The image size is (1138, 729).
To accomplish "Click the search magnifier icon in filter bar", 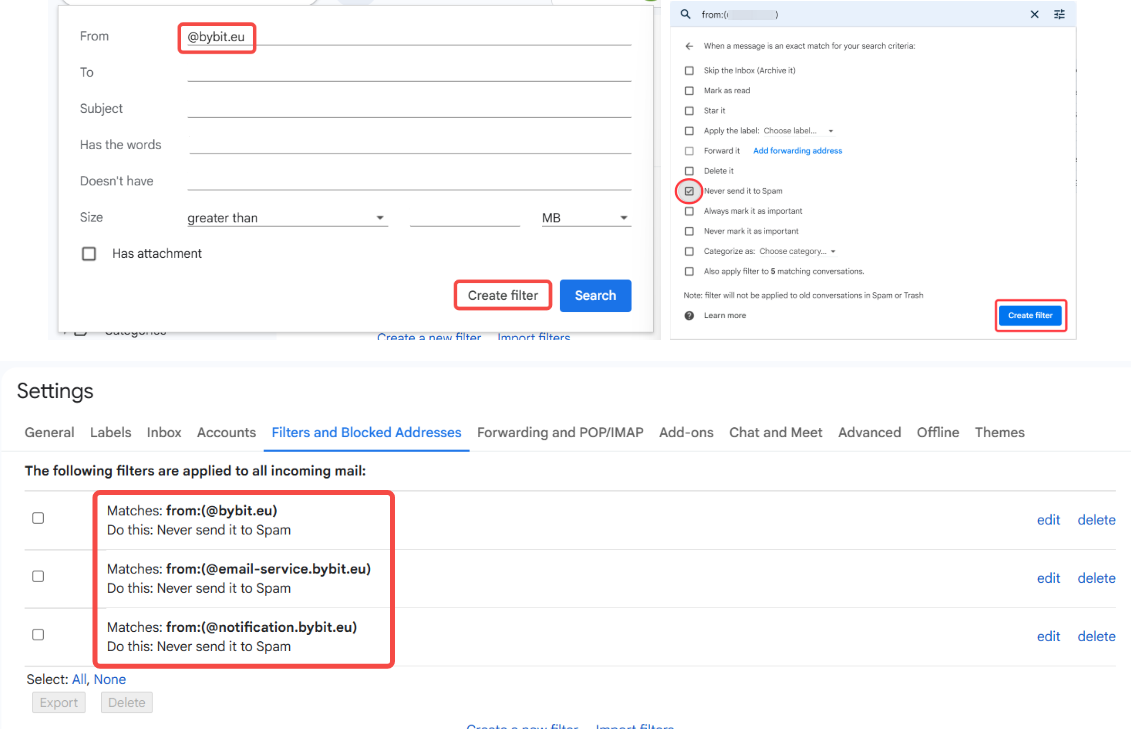I will [685, 15].
